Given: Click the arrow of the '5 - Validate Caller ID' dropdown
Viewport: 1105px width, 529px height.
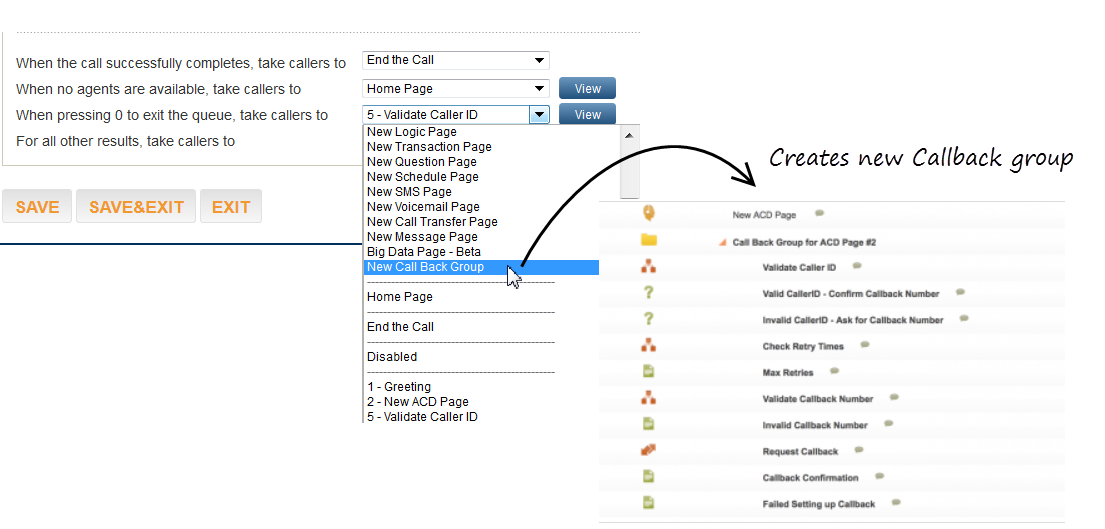Looking at the screenshot, I should click(540, 115).
